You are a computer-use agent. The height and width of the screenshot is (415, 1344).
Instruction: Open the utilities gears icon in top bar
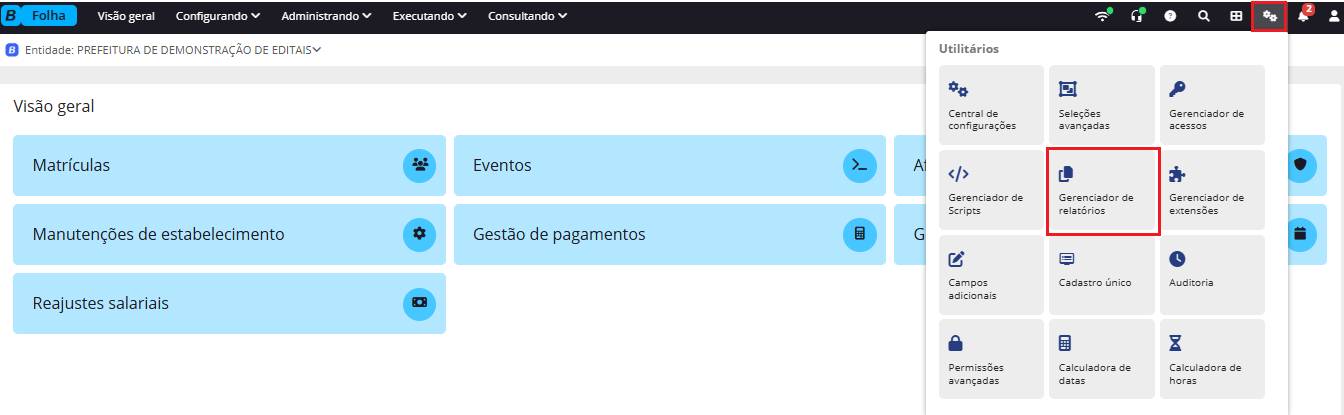click(1269, 16)
